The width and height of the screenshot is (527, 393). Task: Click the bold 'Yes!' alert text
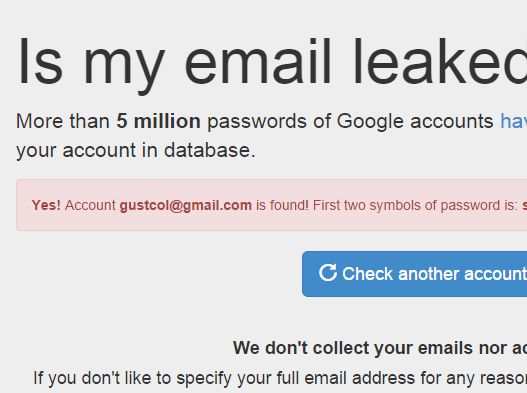pos(46,205)
